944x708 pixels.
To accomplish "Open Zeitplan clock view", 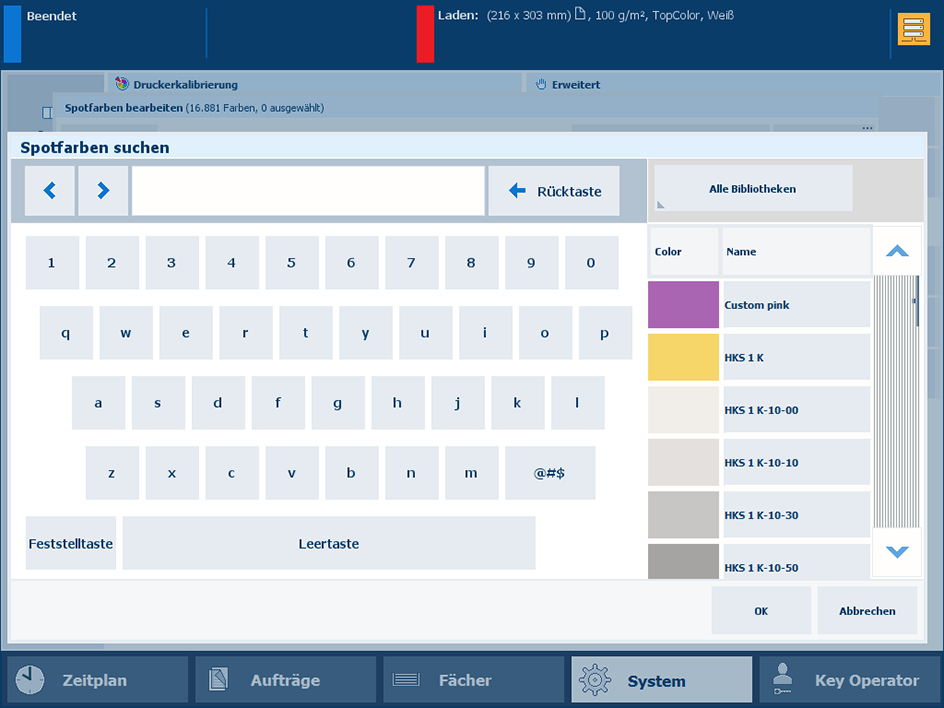I will (x=97, y=680).
